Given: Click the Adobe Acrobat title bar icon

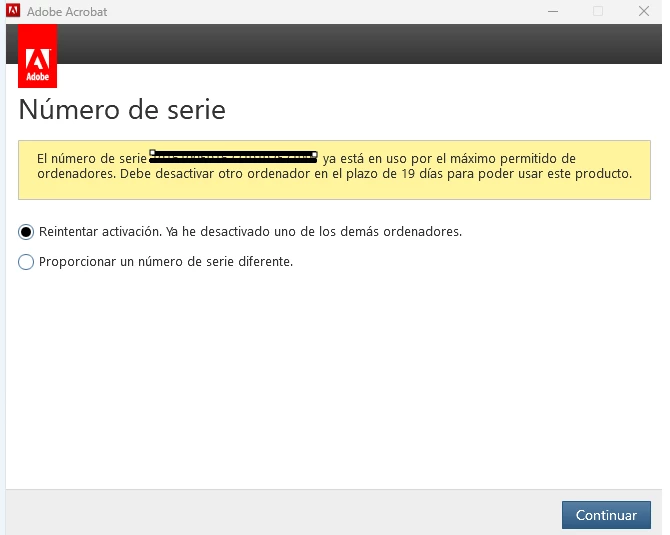Looking at the screenshot, I should tap(13, 10).
